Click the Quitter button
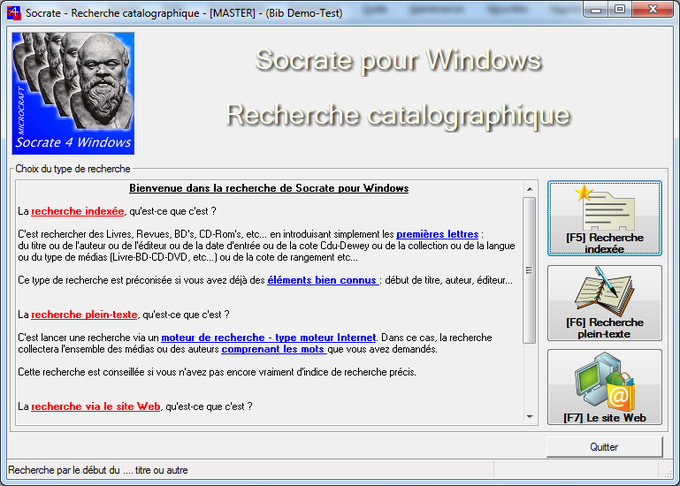Screen dimensions: 680x486 (604, 447)
